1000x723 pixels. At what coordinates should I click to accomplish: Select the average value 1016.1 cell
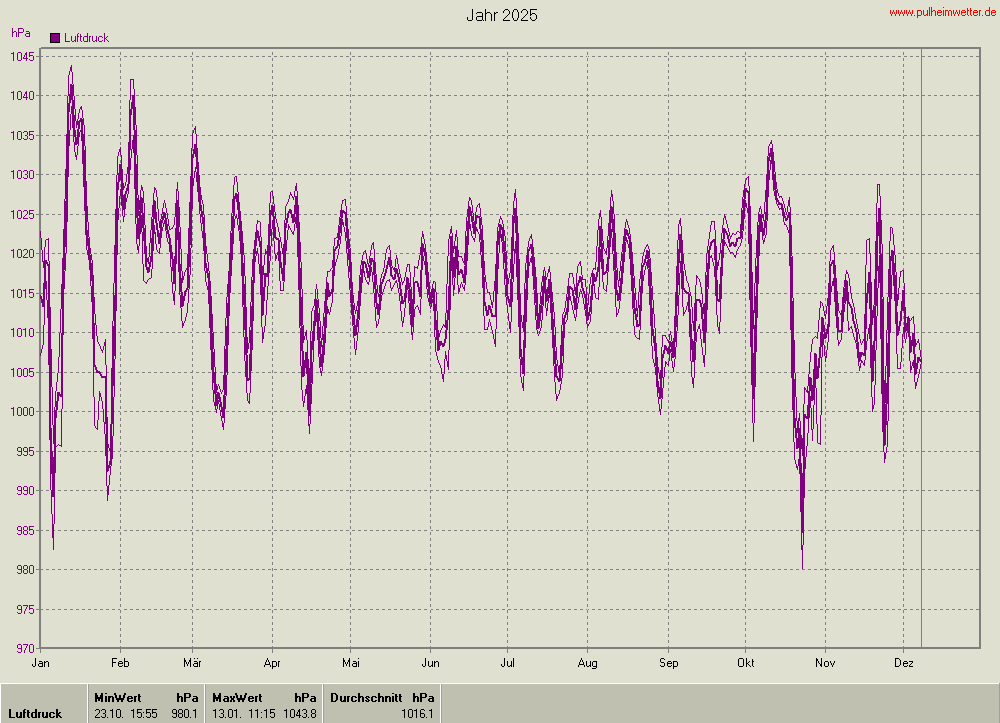[417, 714]
